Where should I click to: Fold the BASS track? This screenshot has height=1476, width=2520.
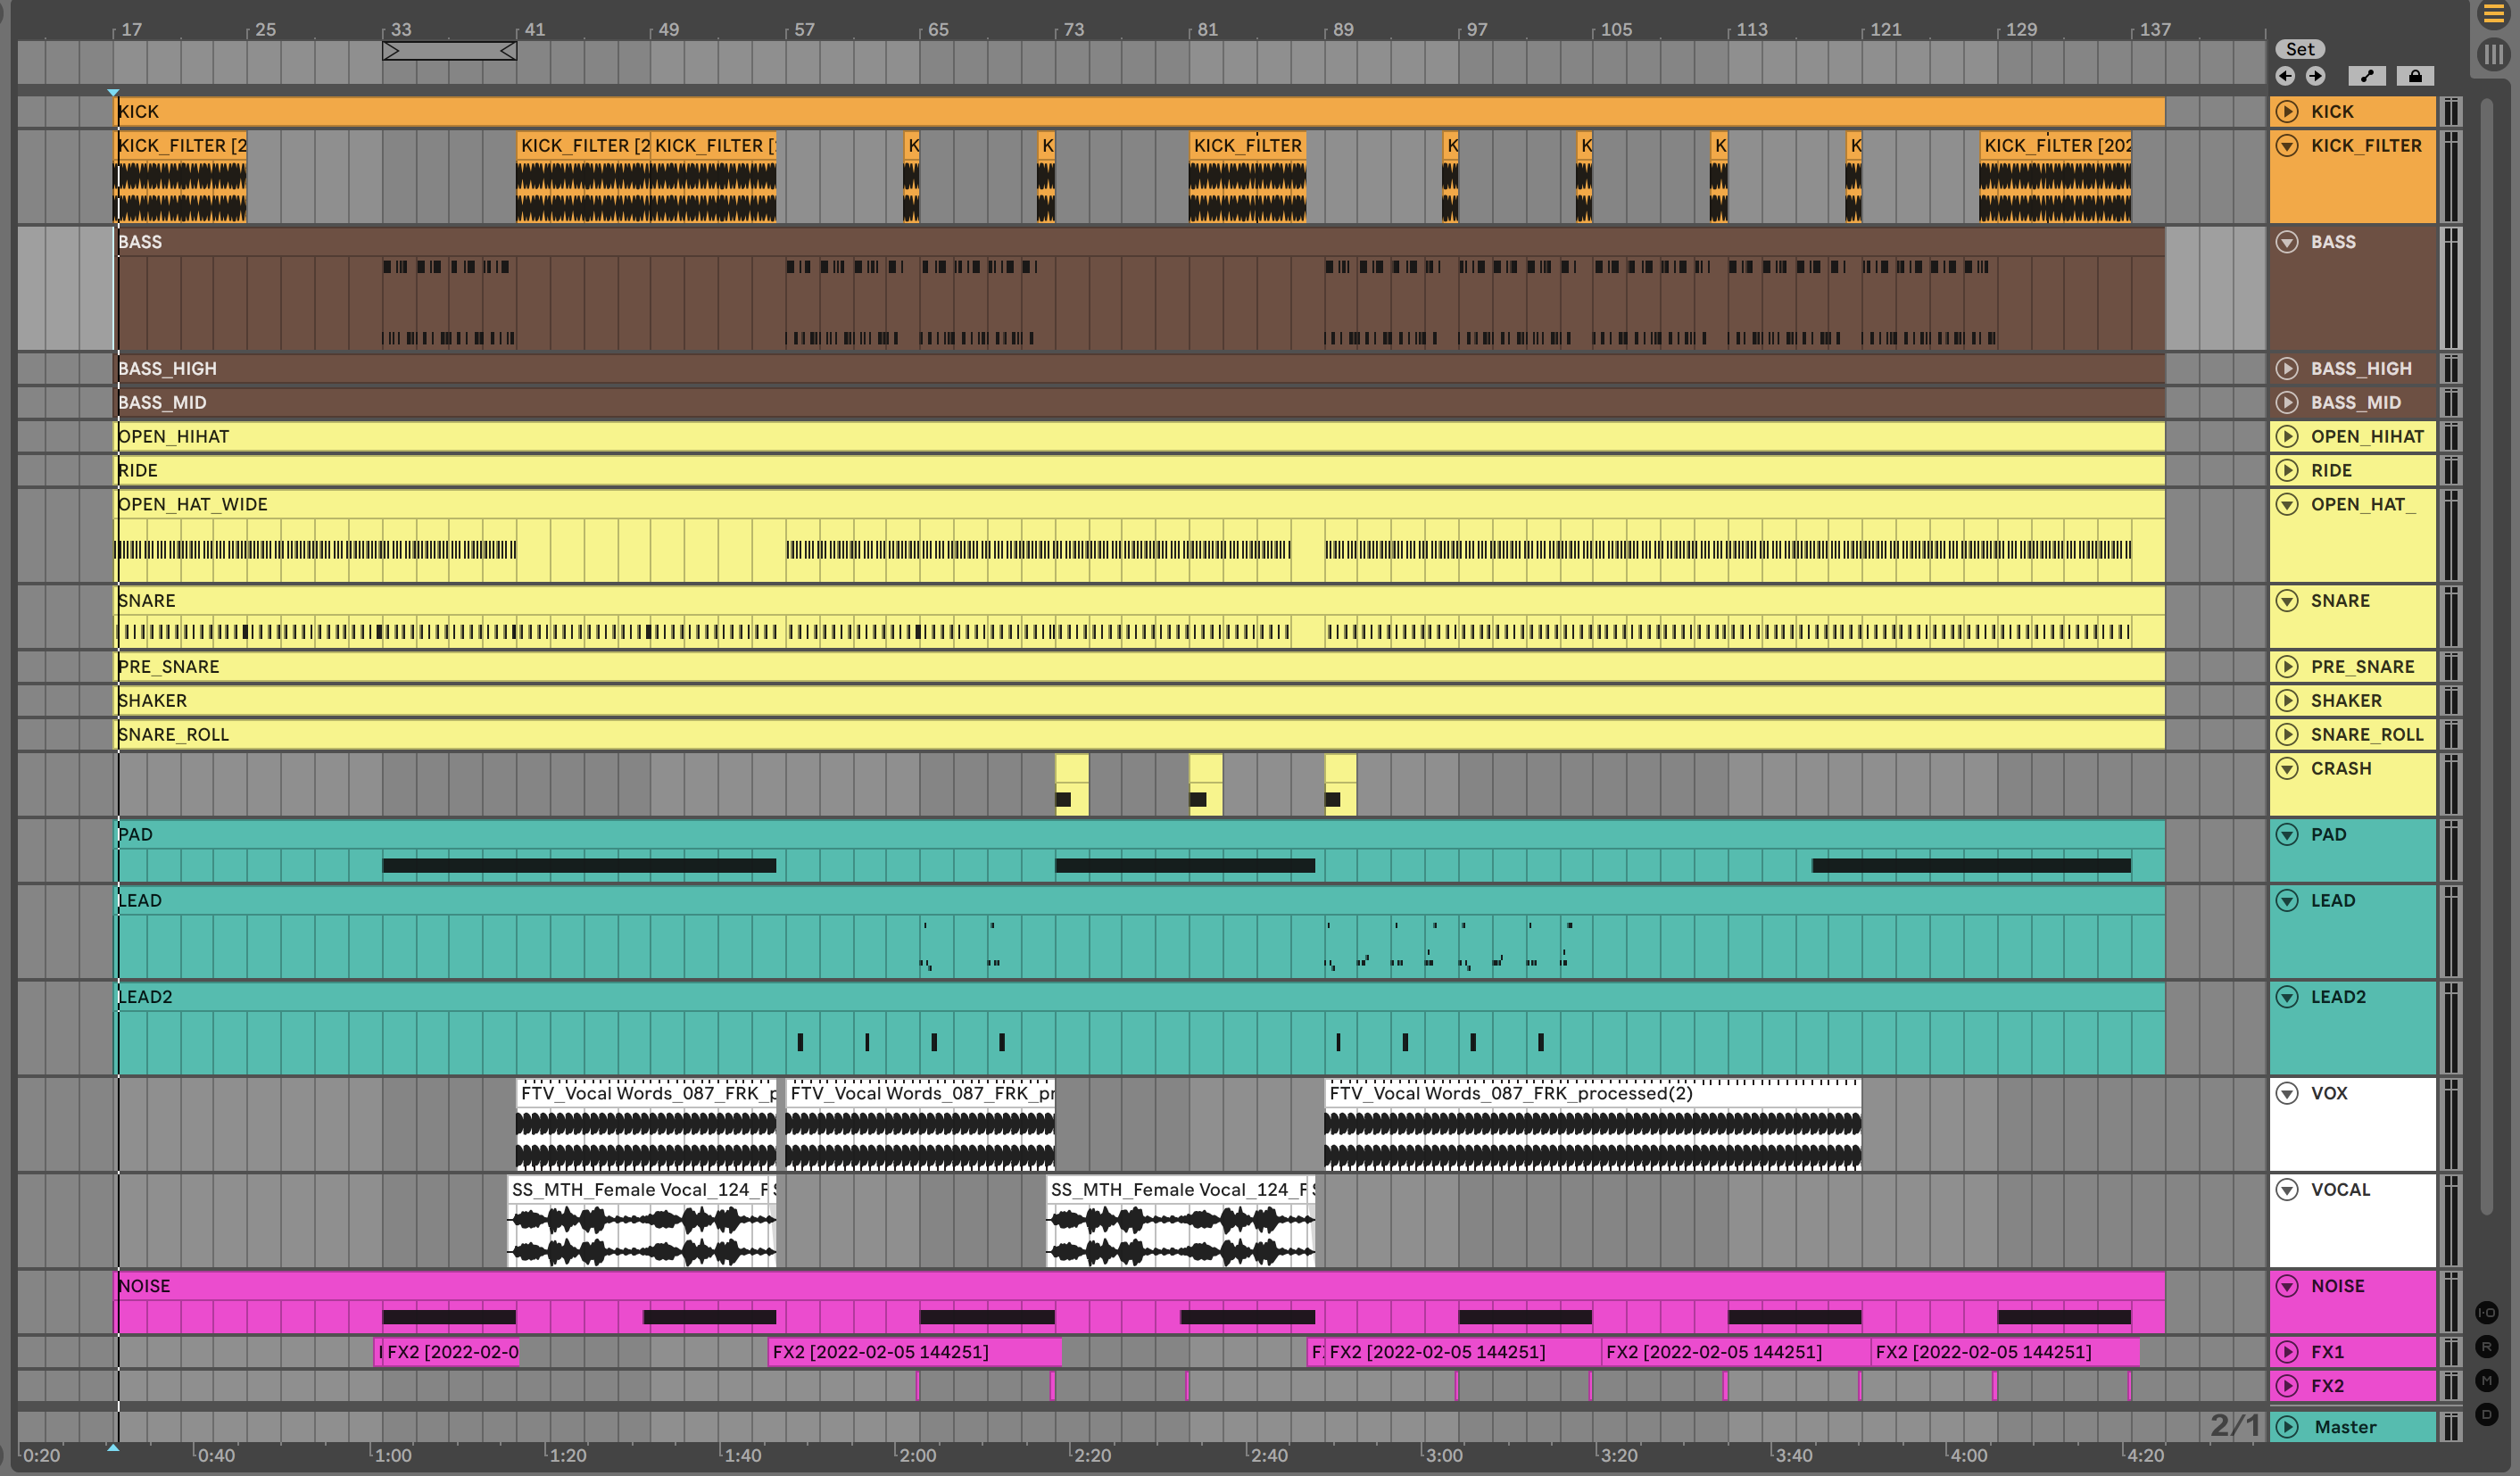click(x=2287, y=242)
